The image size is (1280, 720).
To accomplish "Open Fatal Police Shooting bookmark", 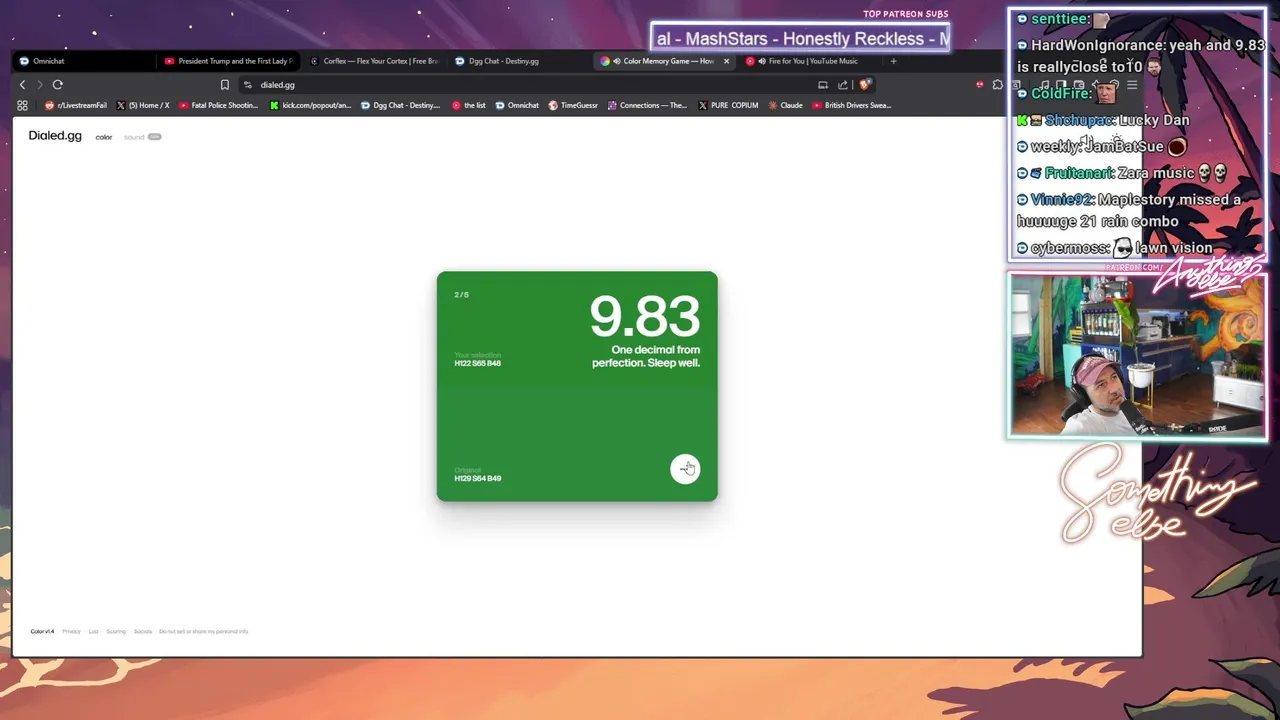I will tap(218, 105).
